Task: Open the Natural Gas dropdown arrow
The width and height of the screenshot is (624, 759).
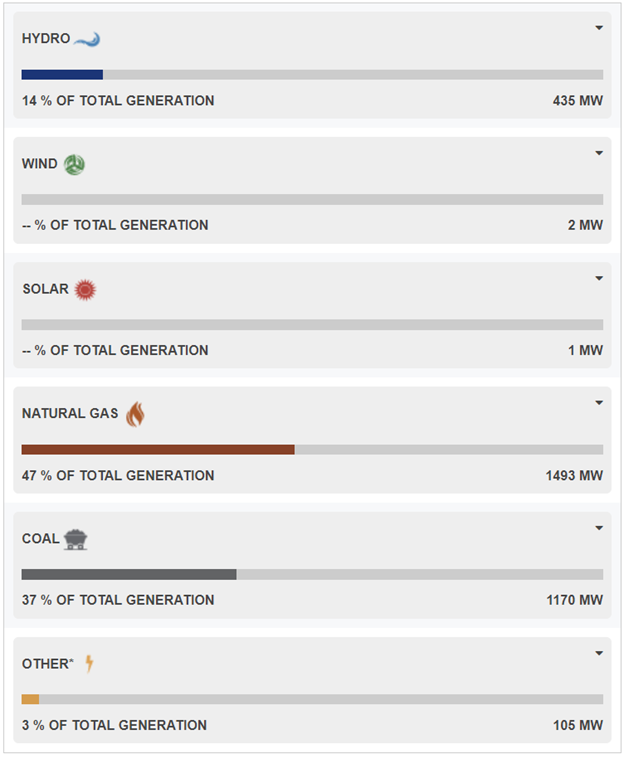Action: pos(599,403)
